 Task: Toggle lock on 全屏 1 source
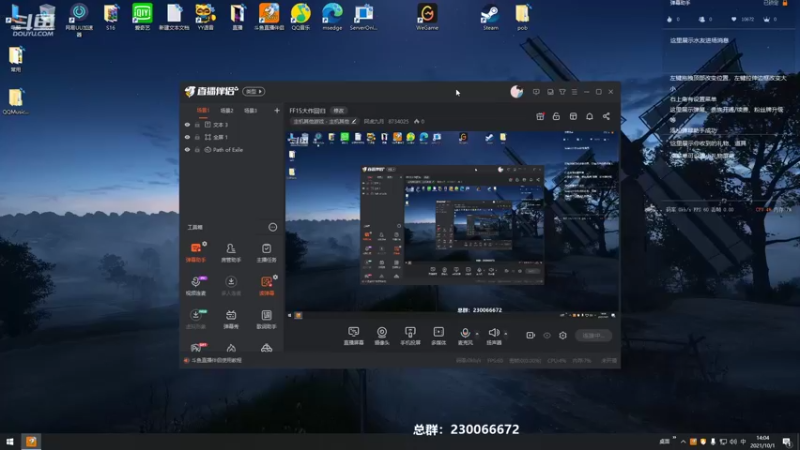[x=197, y=137]
